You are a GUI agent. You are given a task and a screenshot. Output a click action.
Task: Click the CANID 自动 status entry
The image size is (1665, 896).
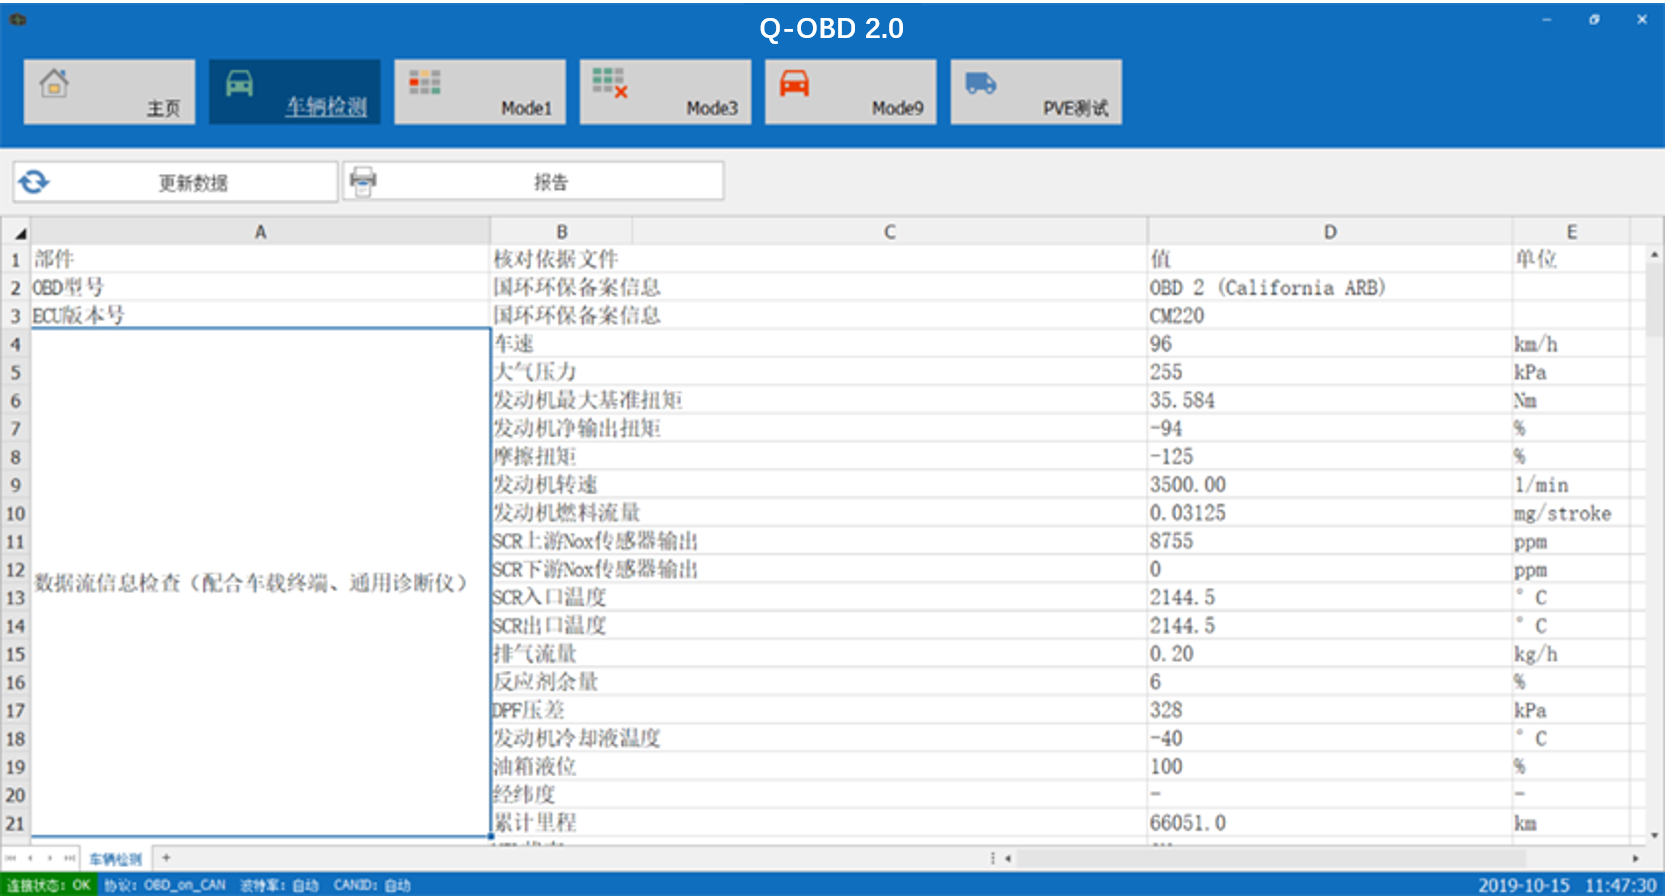[372, 885]
